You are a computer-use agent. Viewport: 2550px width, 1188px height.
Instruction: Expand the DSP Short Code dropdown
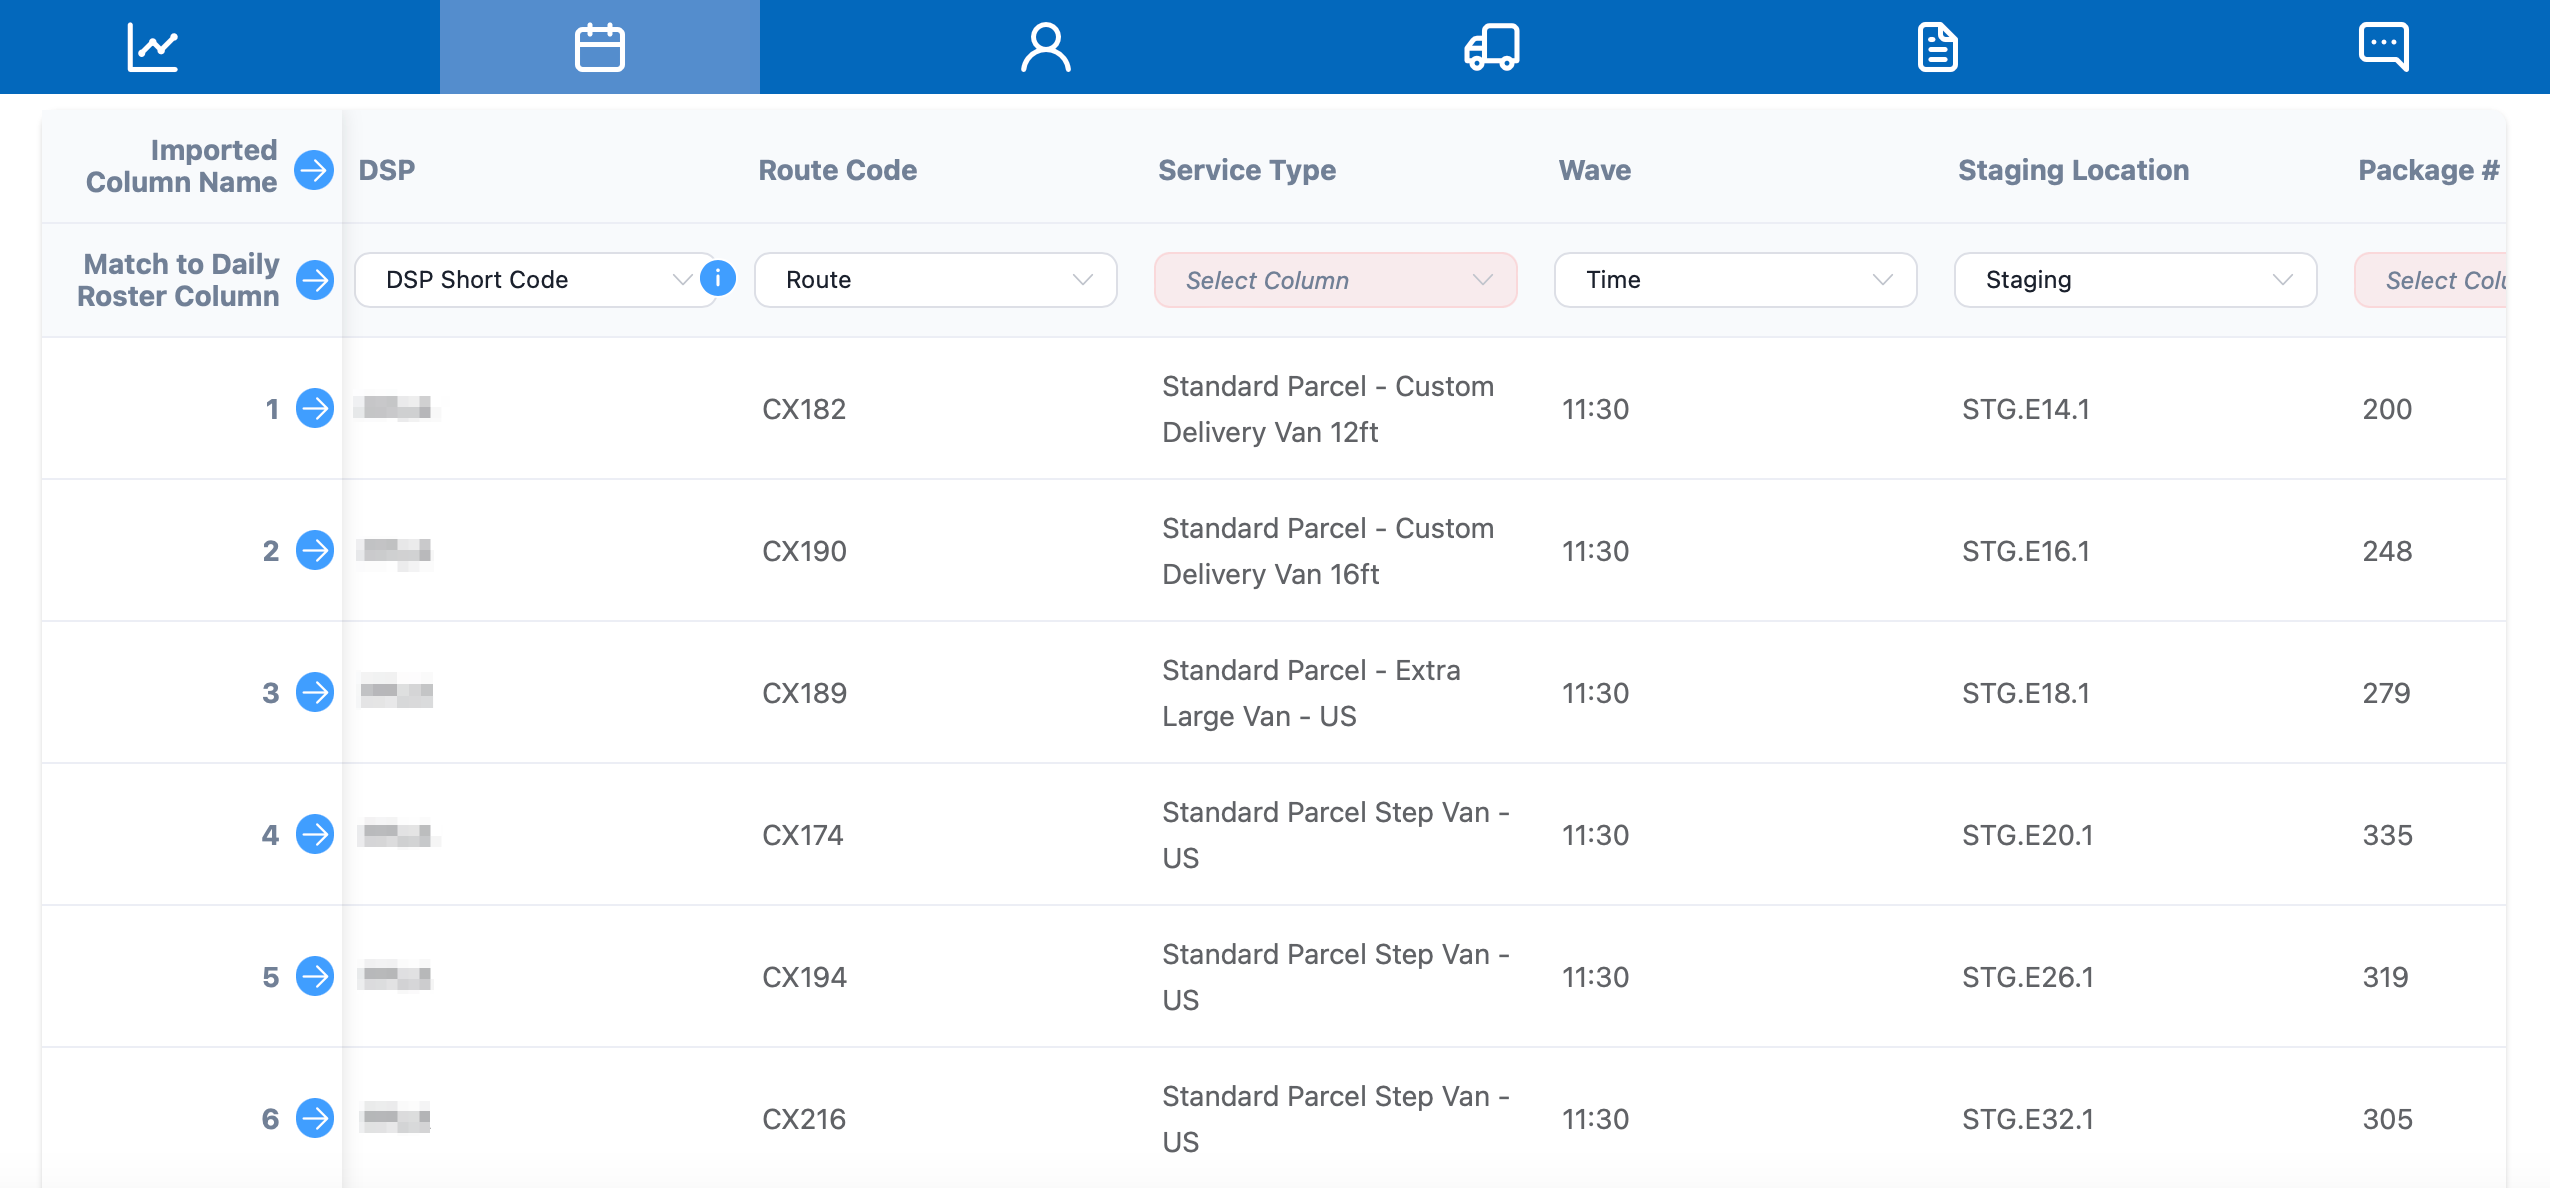pos(535,280)
